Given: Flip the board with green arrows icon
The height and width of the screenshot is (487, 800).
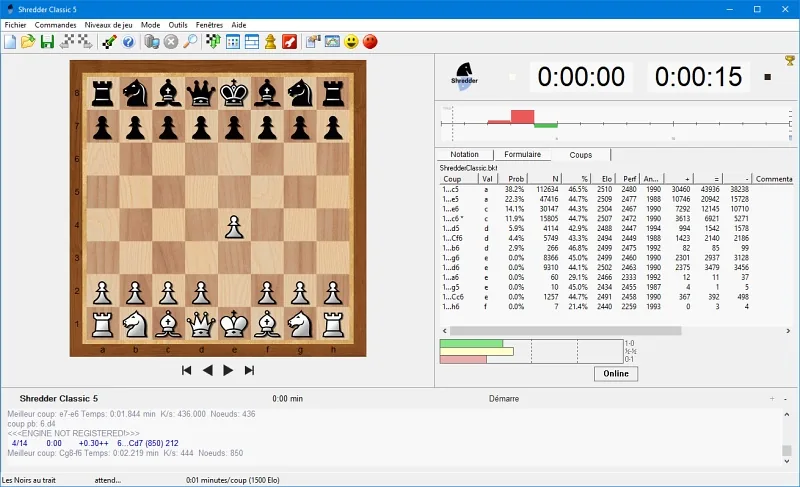Looking at the screenshot, I should pos(213,42).
